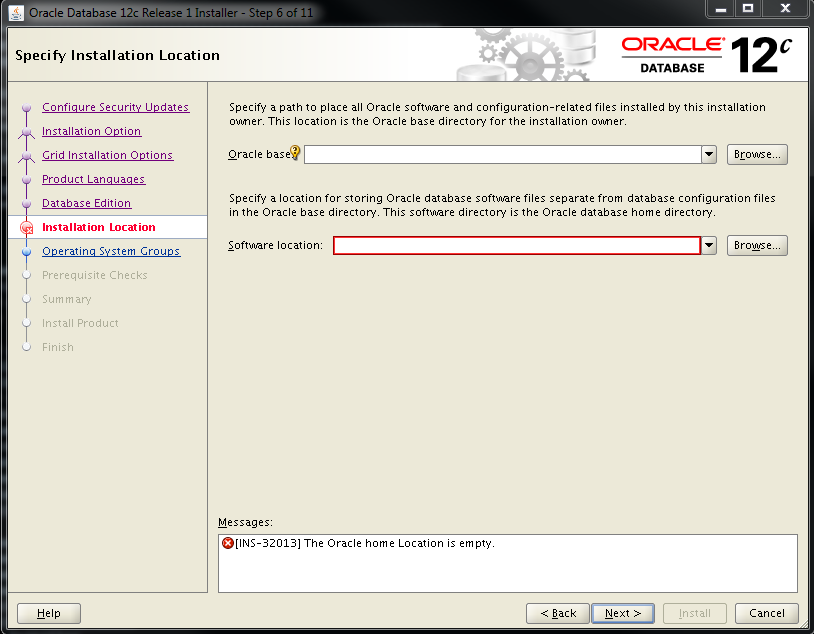Click the Java icon in the title bar
This screenshot has height=634, width=814.
16,12
